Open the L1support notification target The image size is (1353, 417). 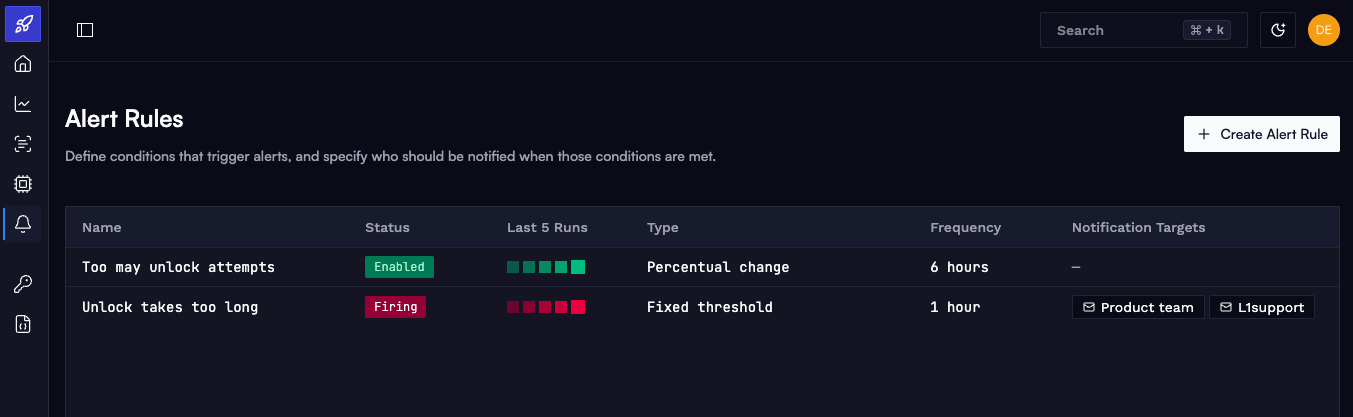[1262, 307]
